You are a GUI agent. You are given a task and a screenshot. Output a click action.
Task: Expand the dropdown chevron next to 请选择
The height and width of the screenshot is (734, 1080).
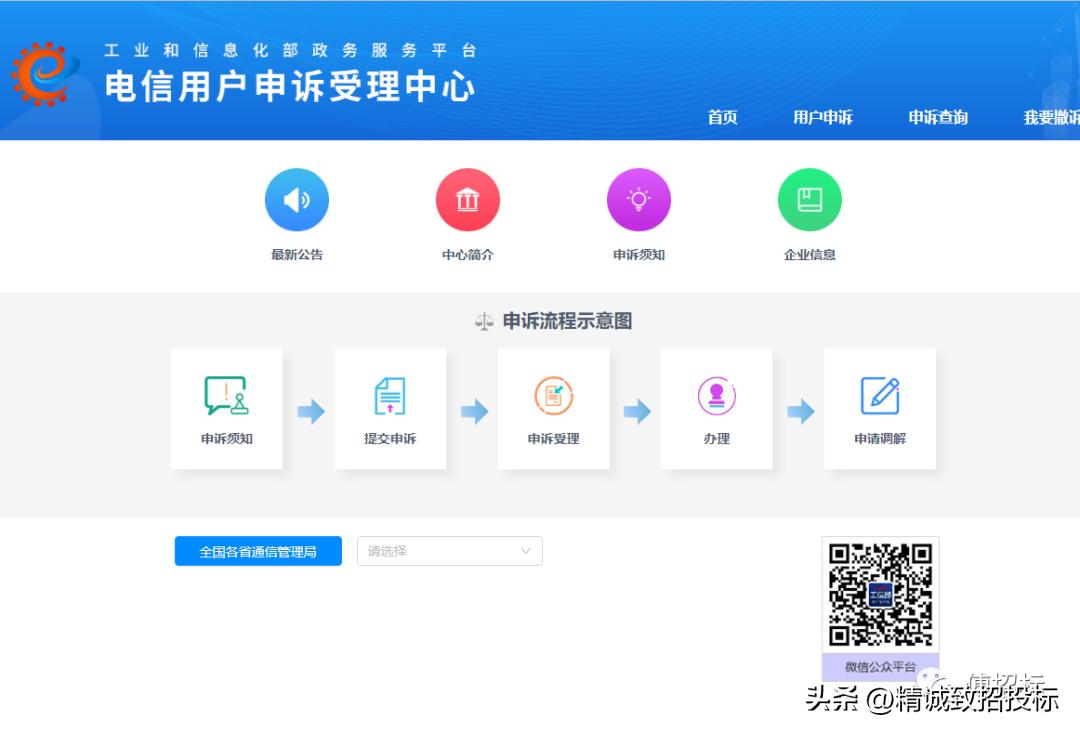(x=526, y=551)
